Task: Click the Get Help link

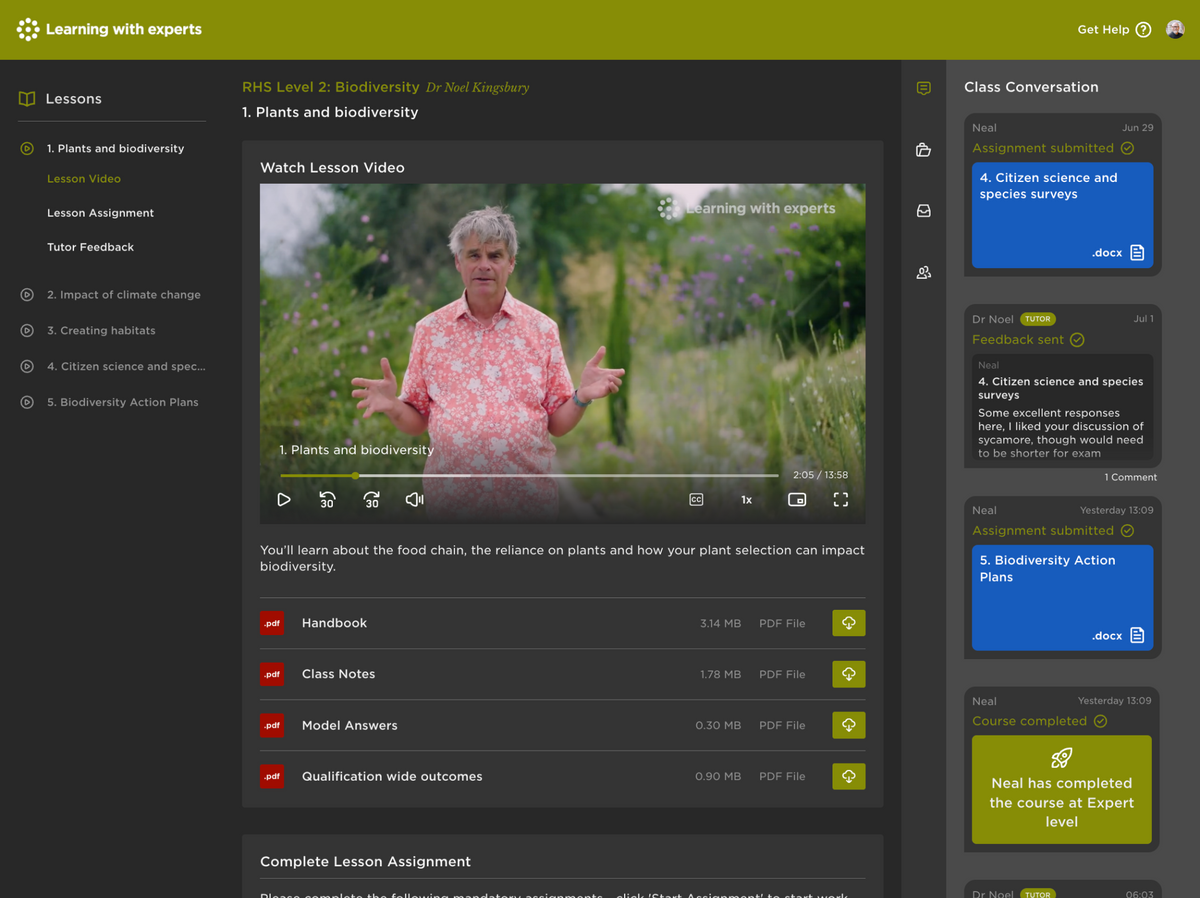Action: pos(1103,30)
